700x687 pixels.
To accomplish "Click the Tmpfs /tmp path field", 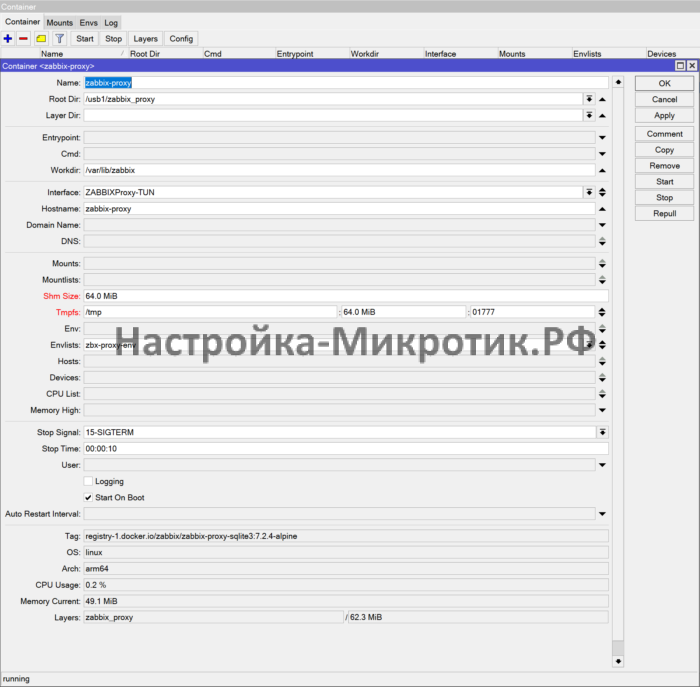I will (210, 312).
